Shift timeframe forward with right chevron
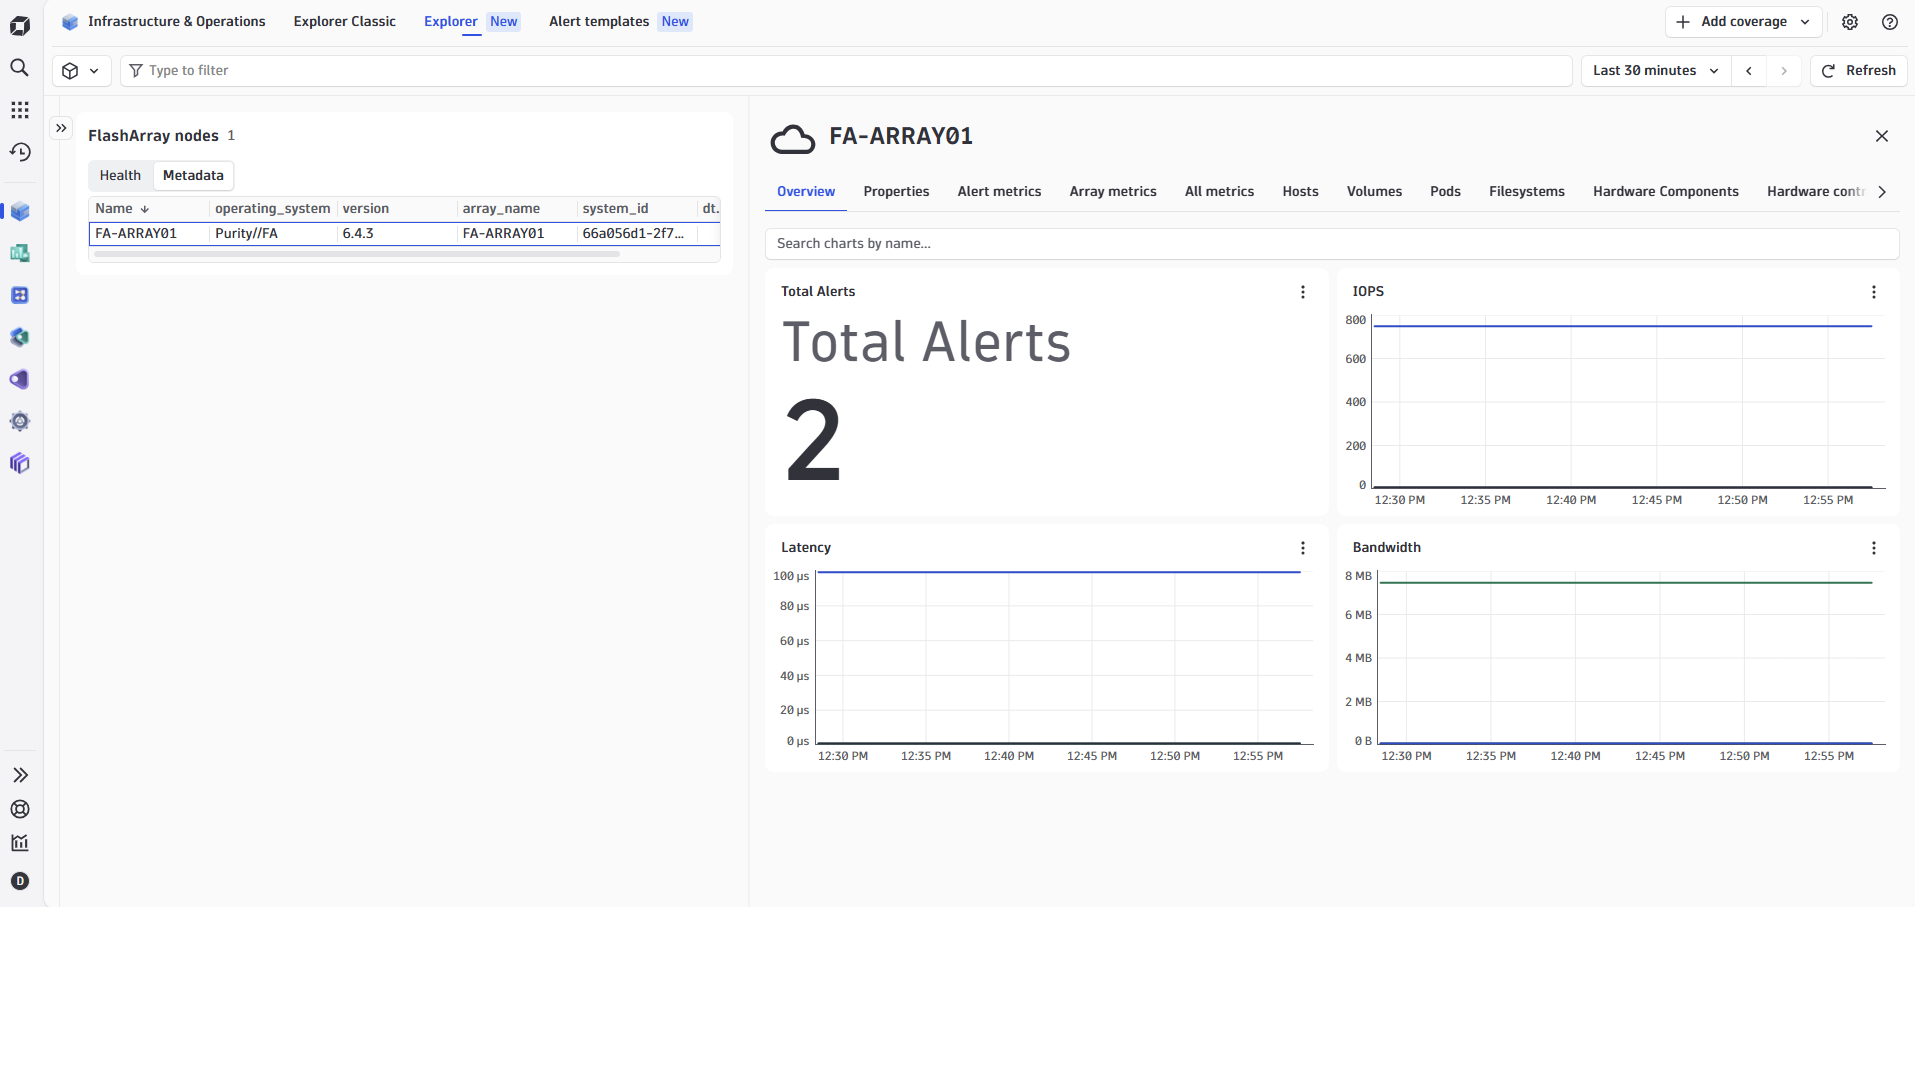1920x1080 pixels. coord(1784,71)
